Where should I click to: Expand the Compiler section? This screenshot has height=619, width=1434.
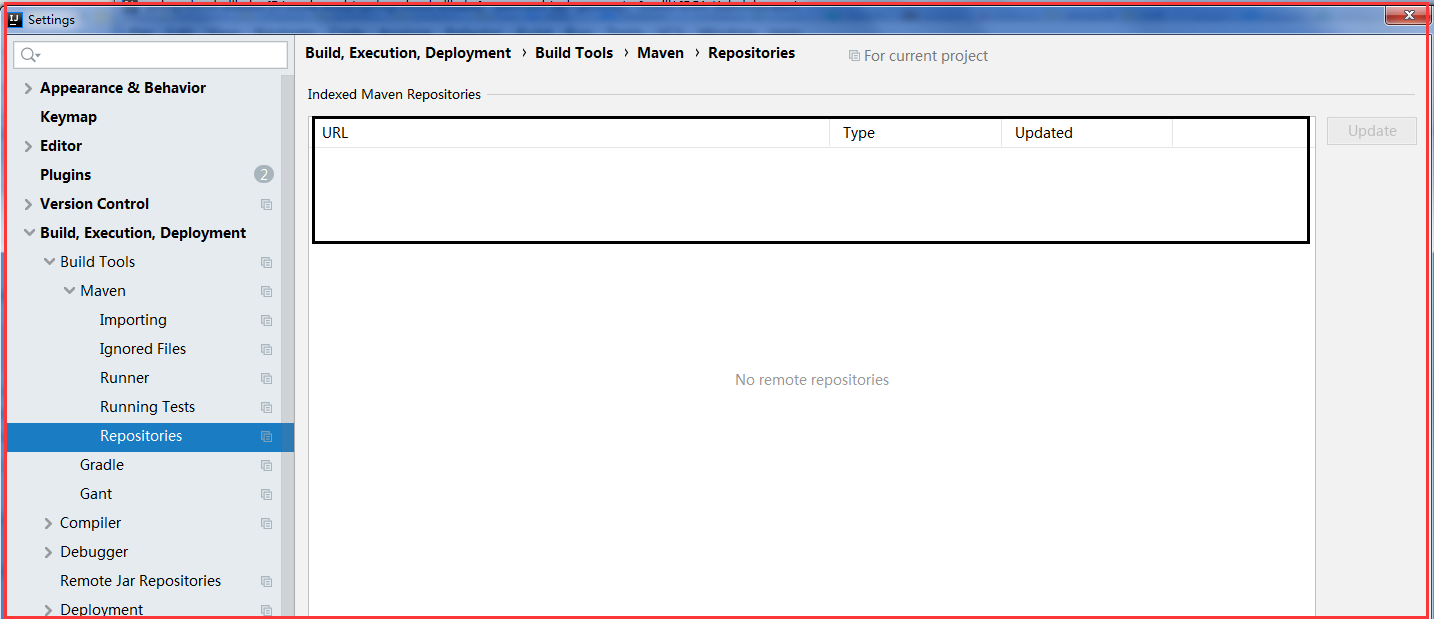[48, 523]
